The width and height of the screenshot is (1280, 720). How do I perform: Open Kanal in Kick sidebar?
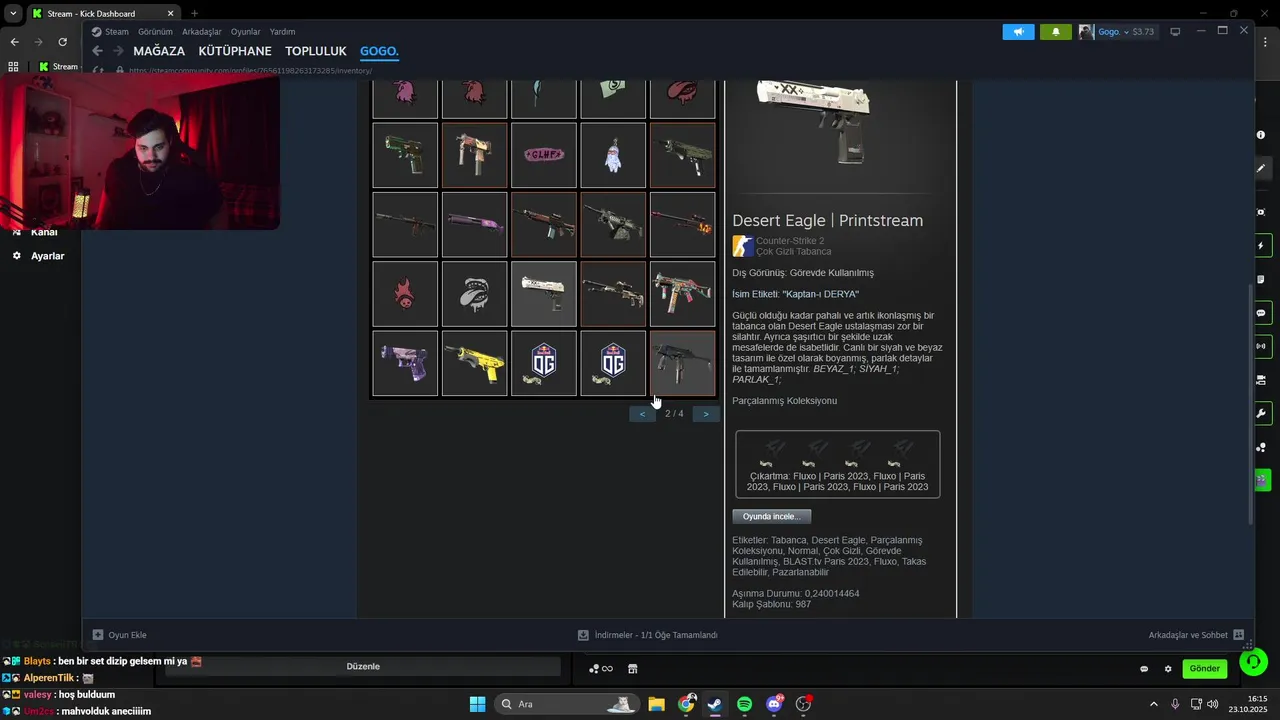coord(38,232)
